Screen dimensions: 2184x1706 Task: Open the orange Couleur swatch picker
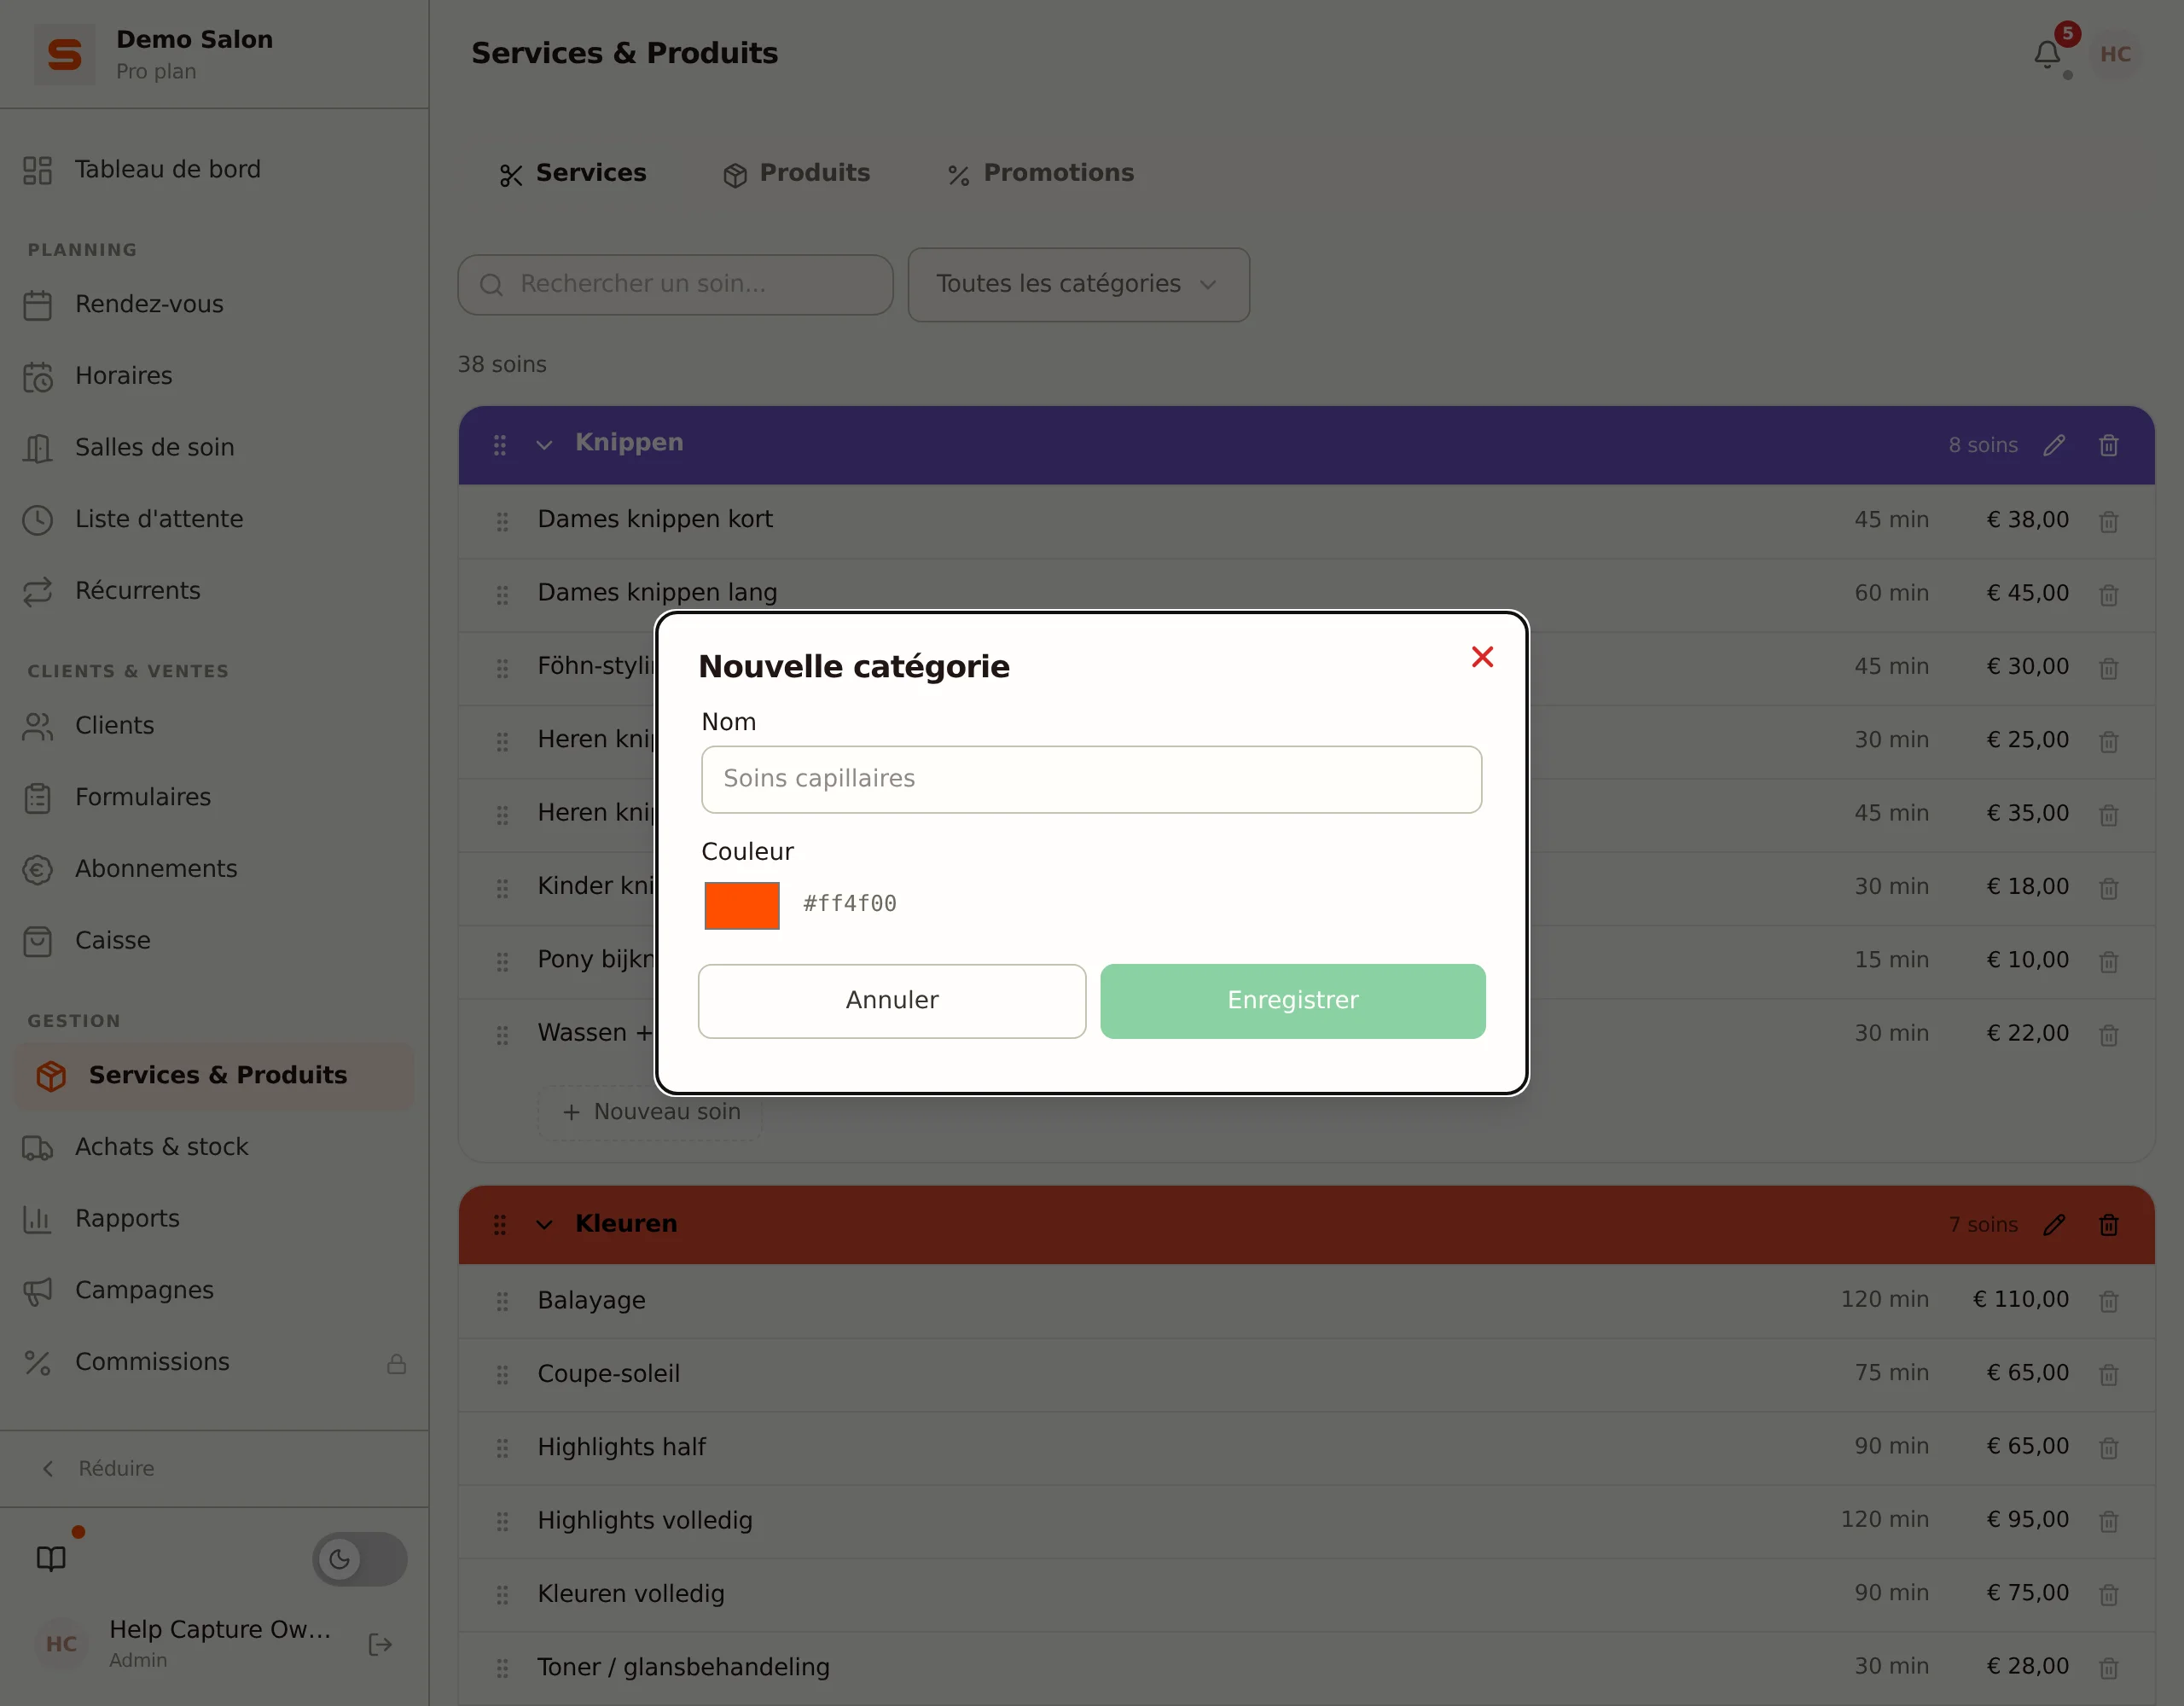coord(741,905)
